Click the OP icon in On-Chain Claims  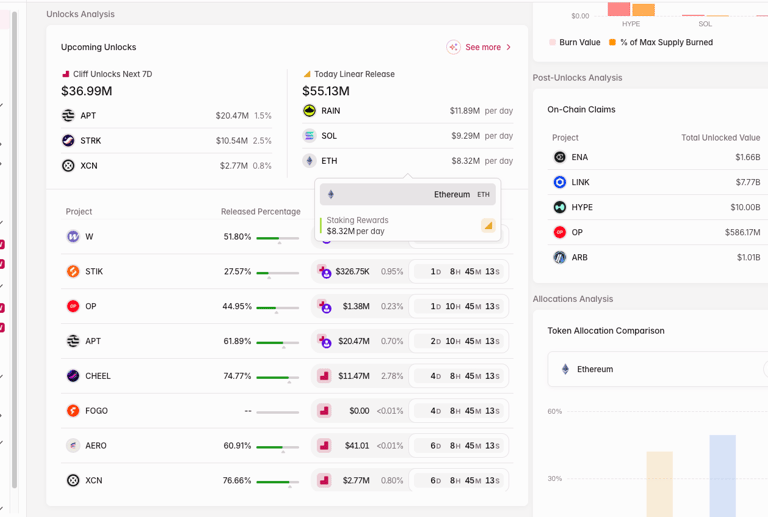click(x=559, y=232)
